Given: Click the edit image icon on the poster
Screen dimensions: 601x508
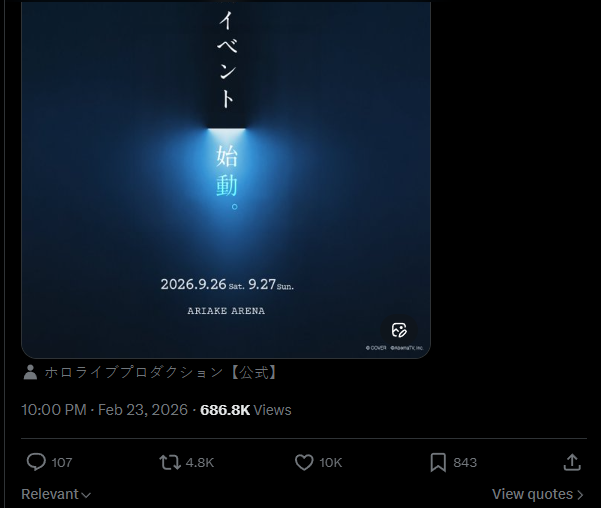Looking at the screenshot, I should point(399,330).
